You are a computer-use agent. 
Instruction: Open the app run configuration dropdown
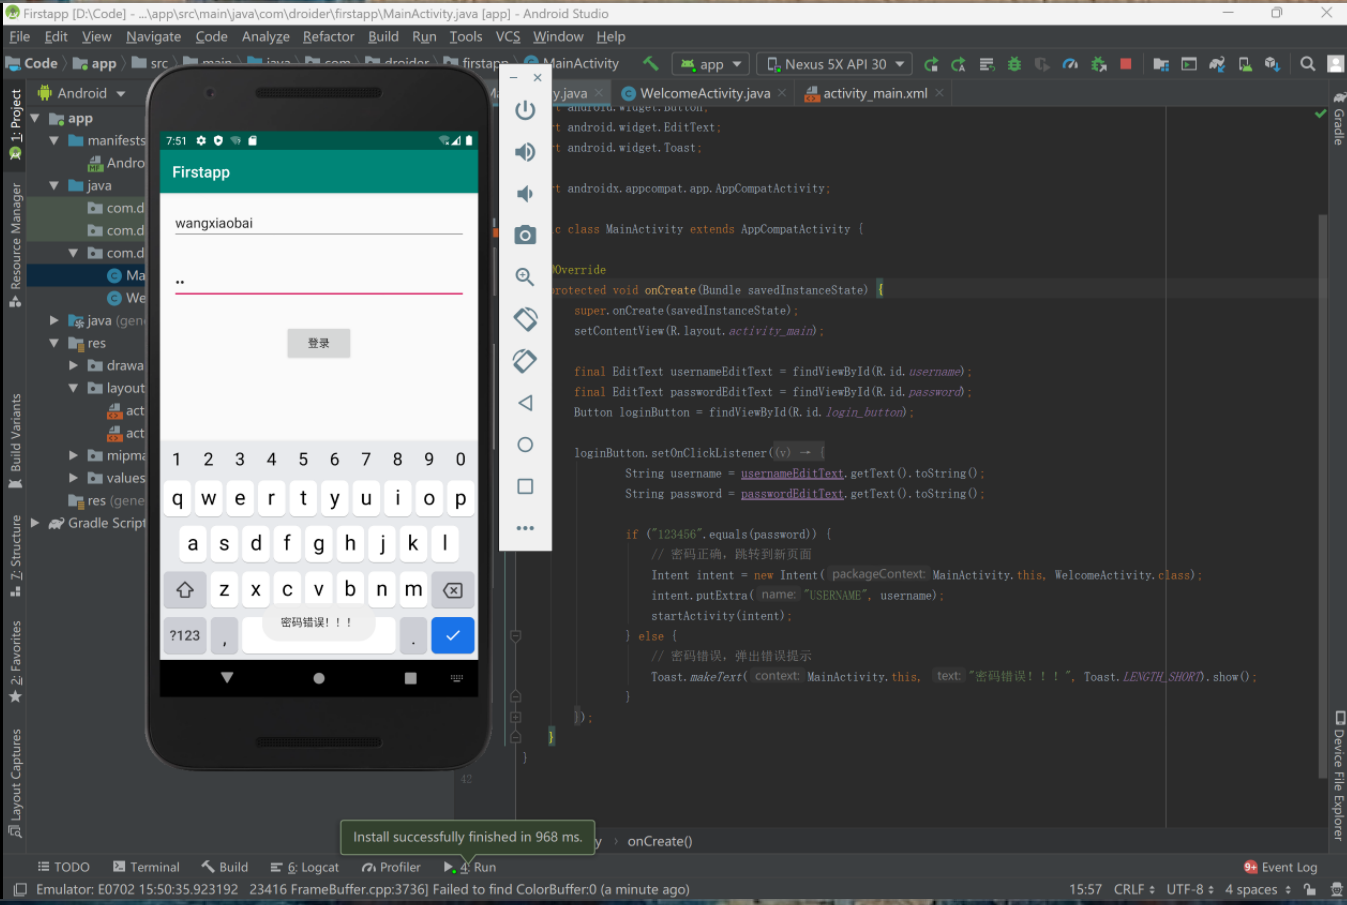[711, 64]
